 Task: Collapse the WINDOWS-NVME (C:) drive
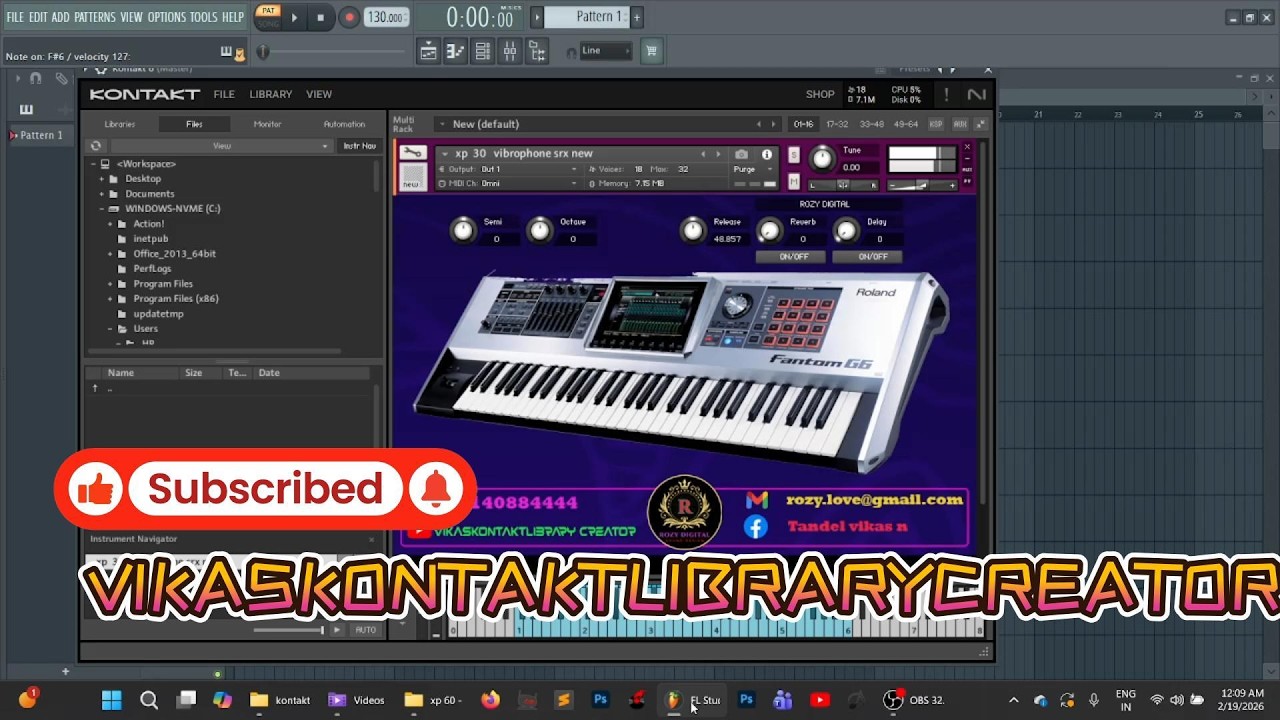point(102,209)
